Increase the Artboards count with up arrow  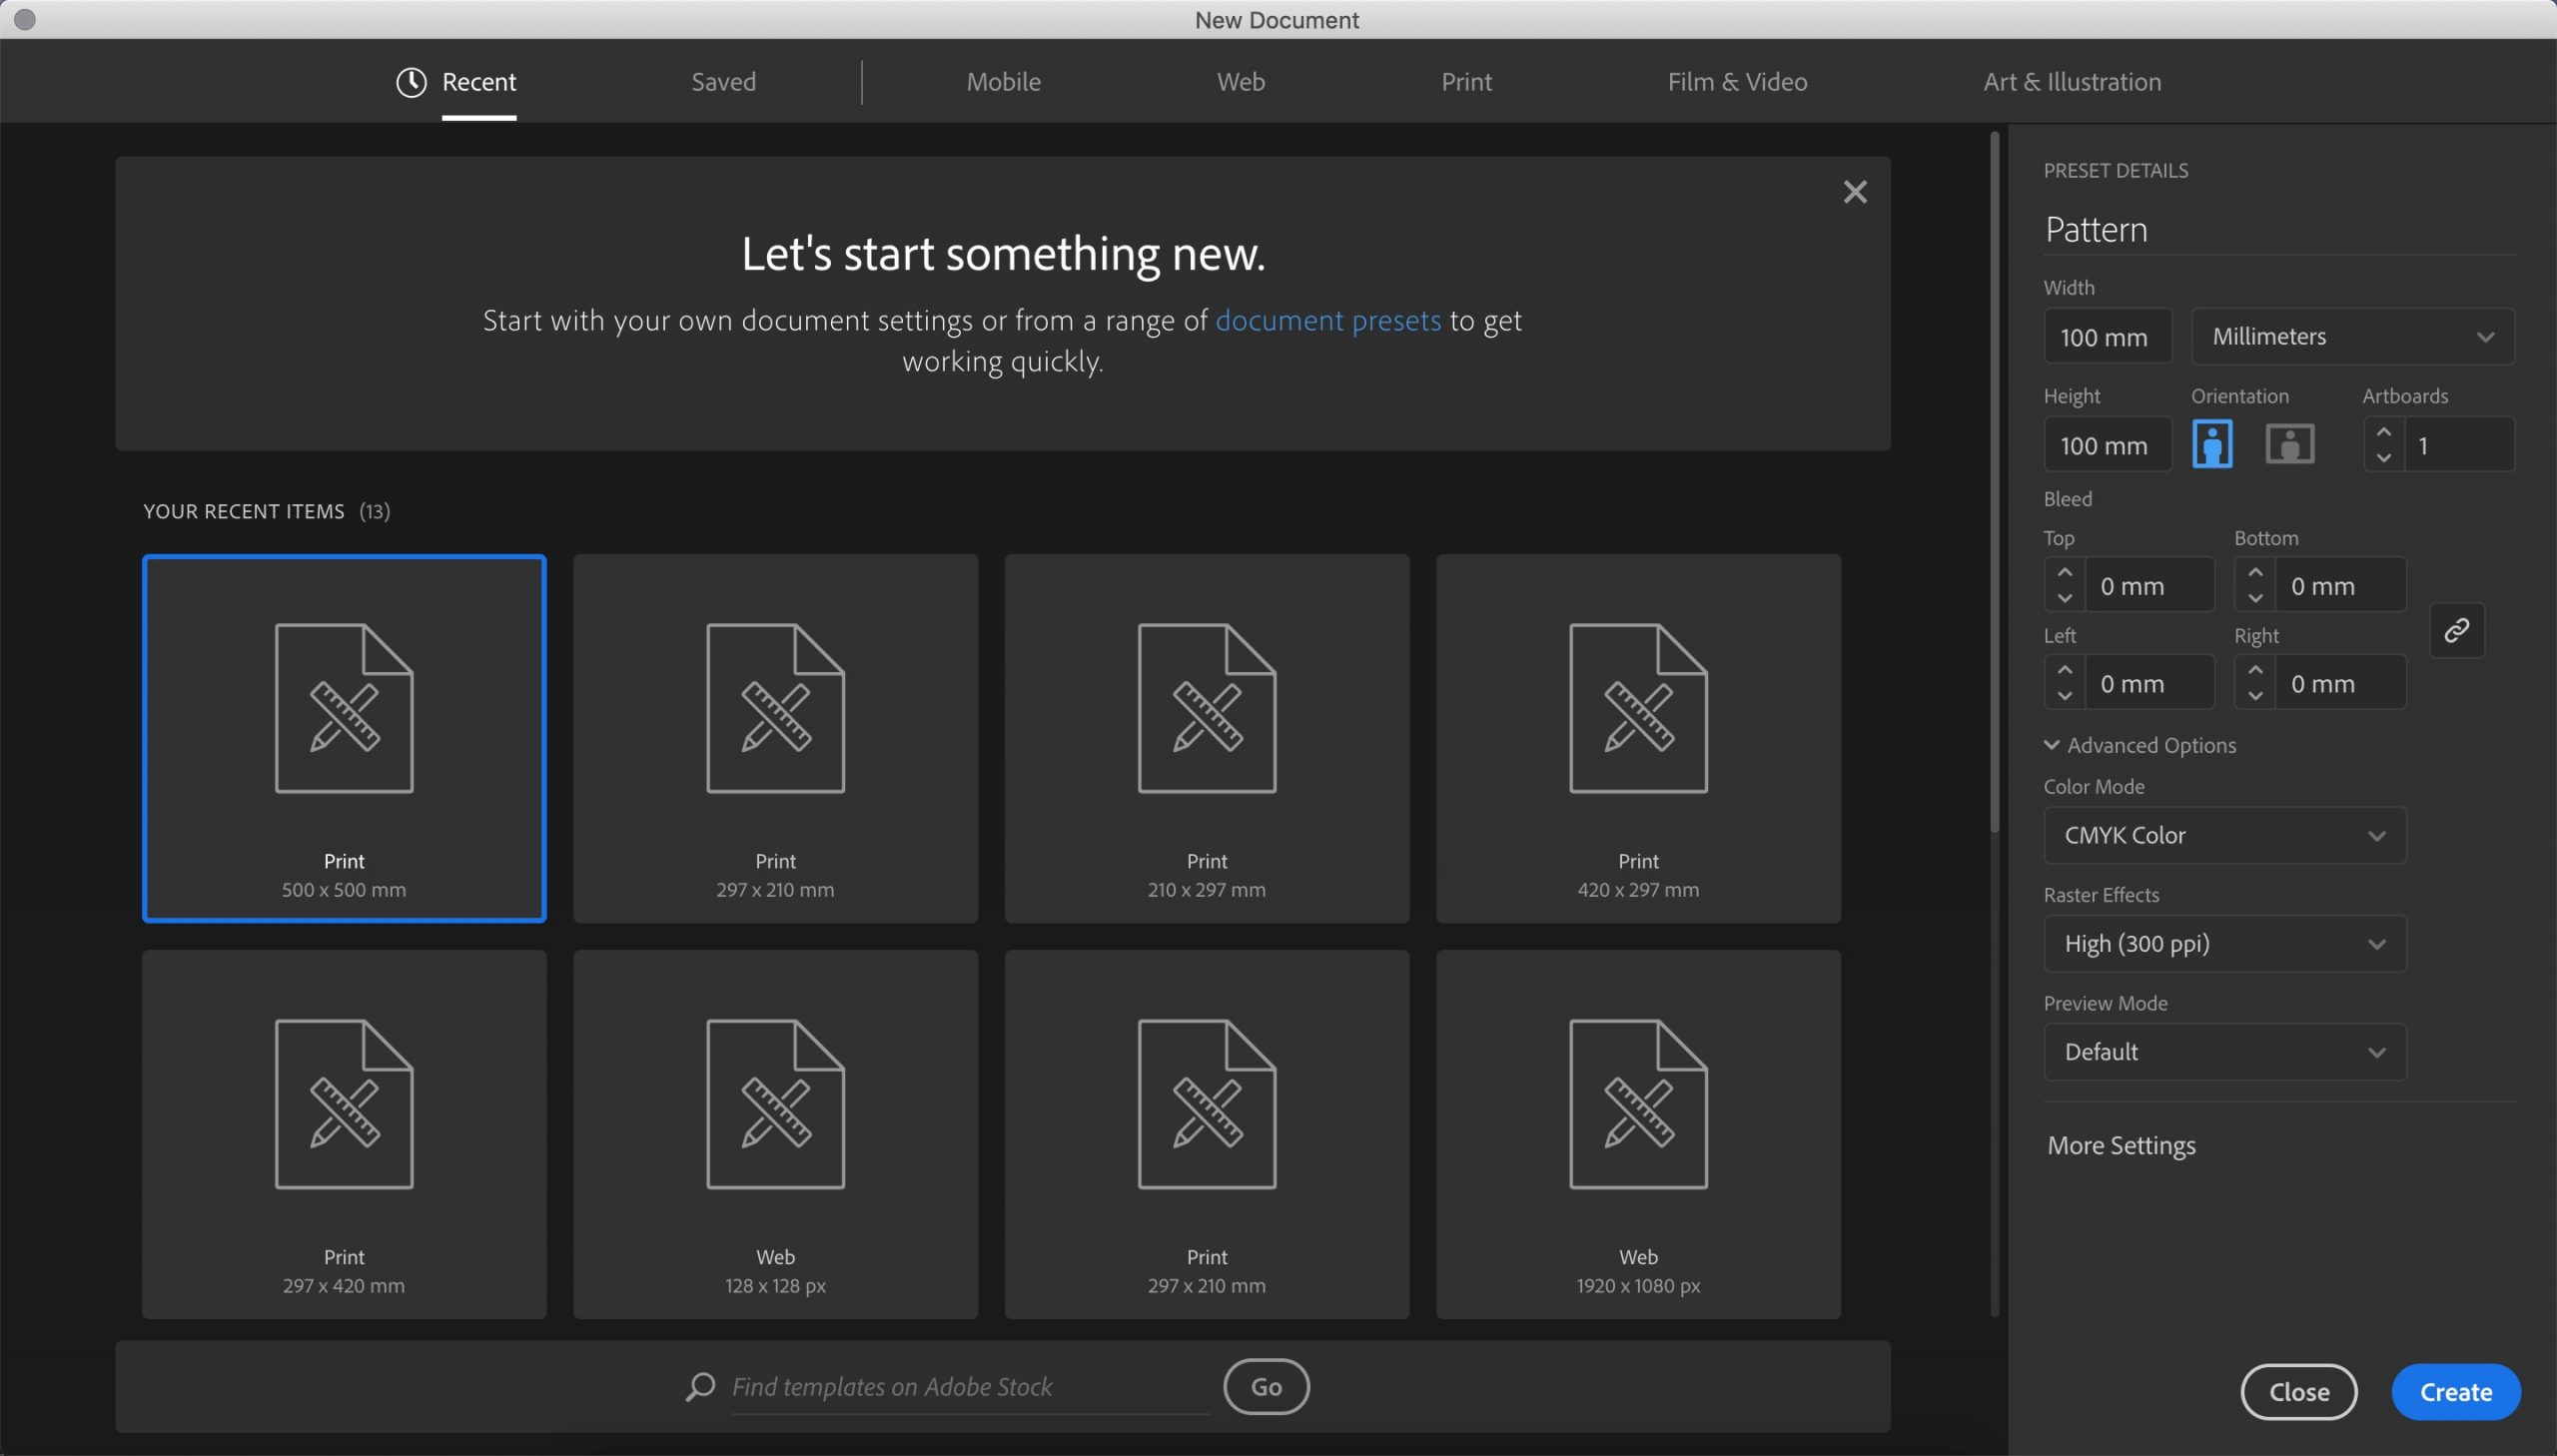click(x=2383, y=432)
